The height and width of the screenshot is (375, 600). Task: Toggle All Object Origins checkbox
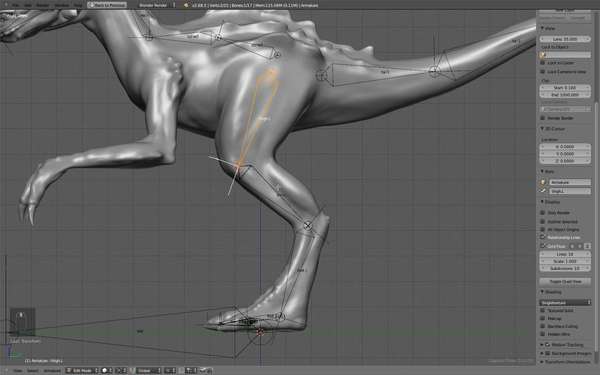(x=543, y=229)
